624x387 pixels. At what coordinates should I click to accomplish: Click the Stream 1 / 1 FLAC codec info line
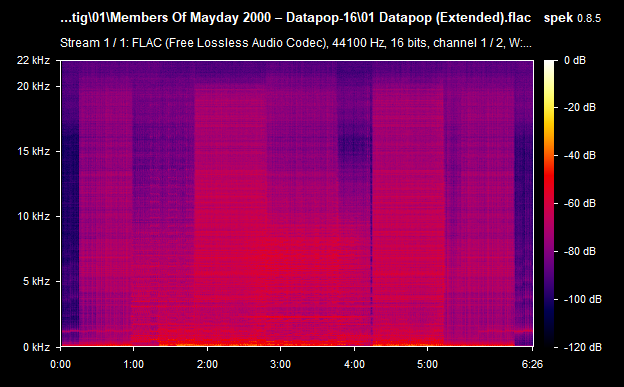[296, 43]
